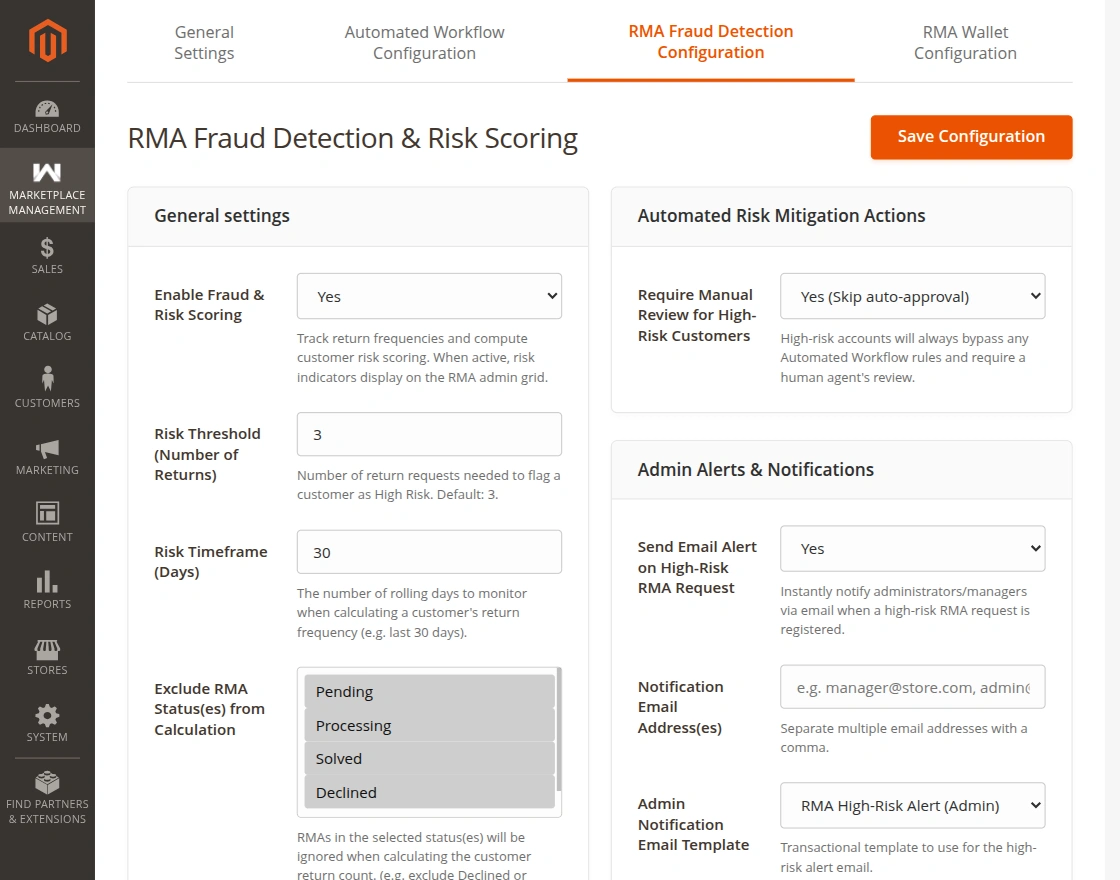Click the Enable Fraud & Risk Scoring label
The image size is (1120, 880).
click(x=209, y=305)
